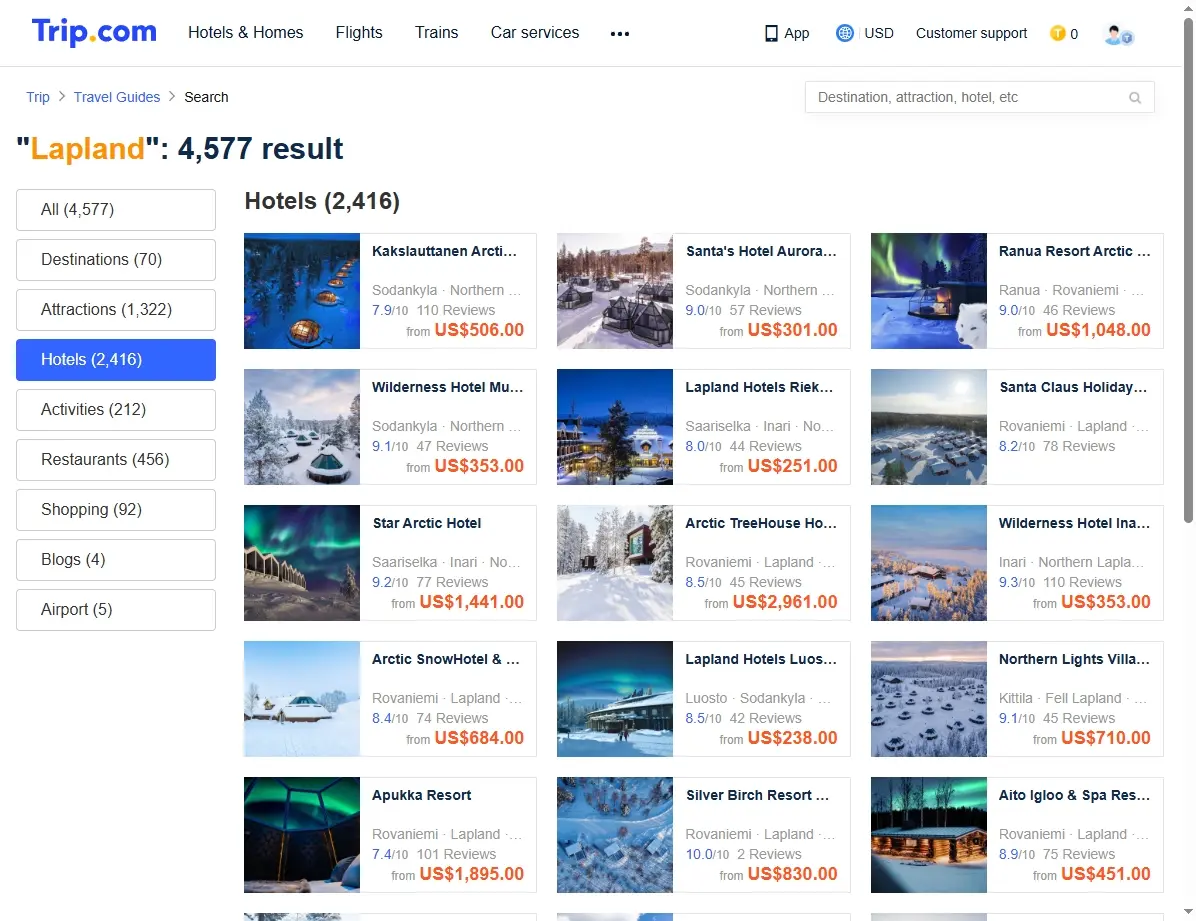Focus the destination search field
Image resolution: width=1196 pixels, height=921 pixels.
[979, 98]
